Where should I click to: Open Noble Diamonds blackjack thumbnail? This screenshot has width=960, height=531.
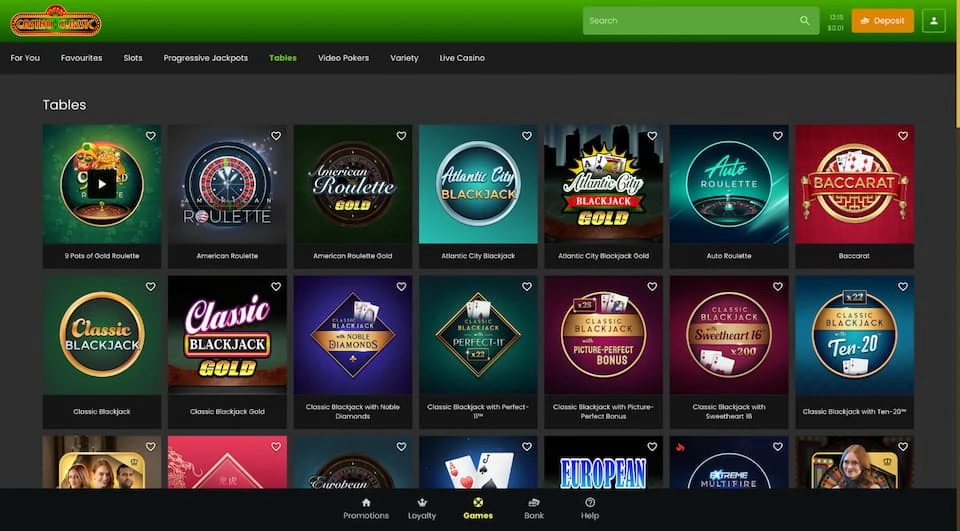click(353, 335)
